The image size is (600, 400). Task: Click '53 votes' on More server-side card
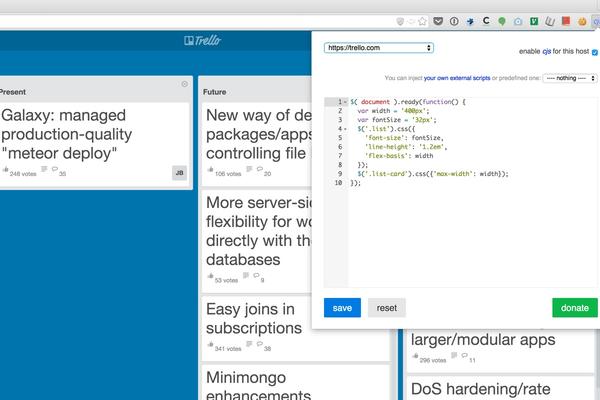(226, 280)
